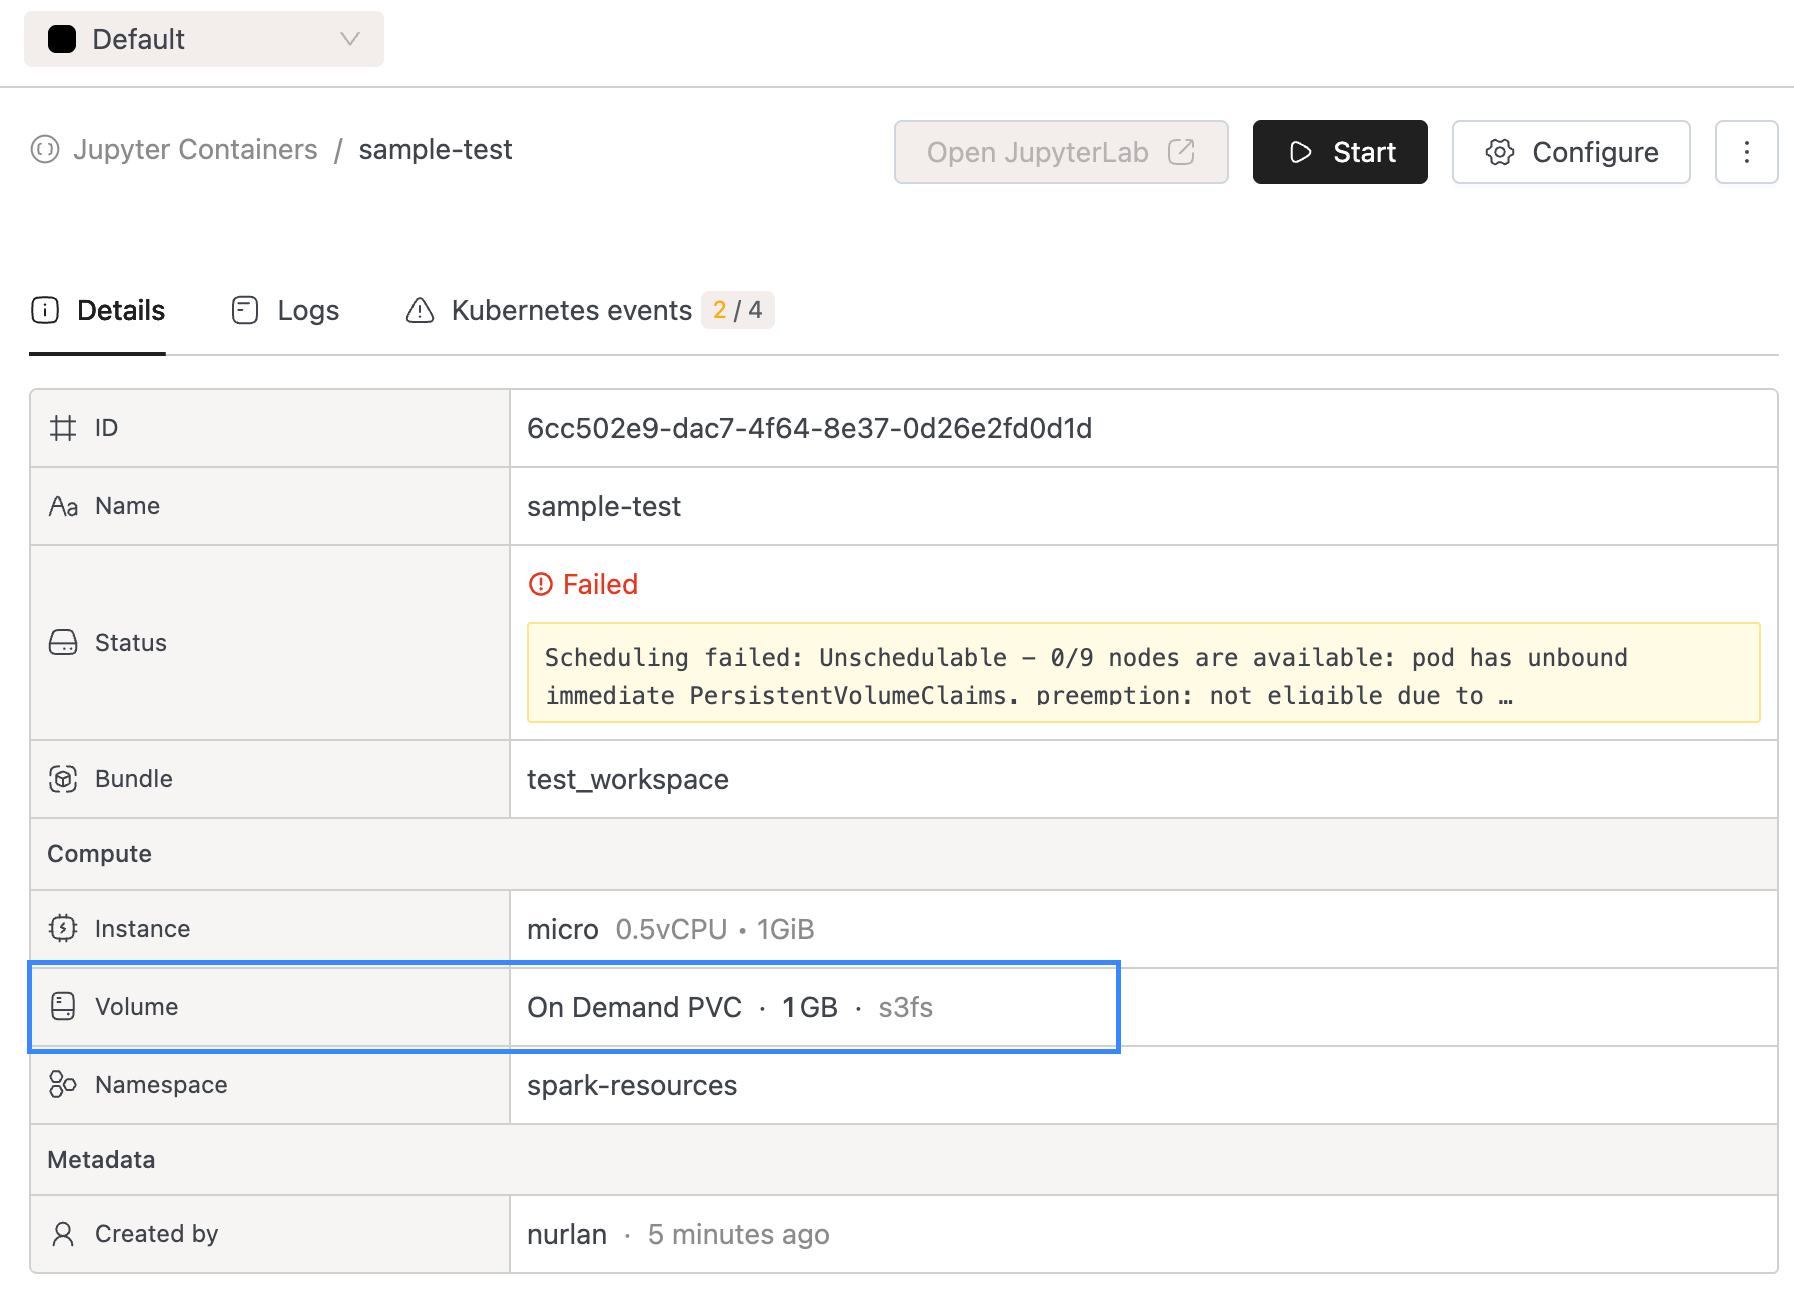This screenshot has width=1794, height=1298.
Task: Click the Jupyter Containers breadcrumb icon
Action: [x=45, y=150]
